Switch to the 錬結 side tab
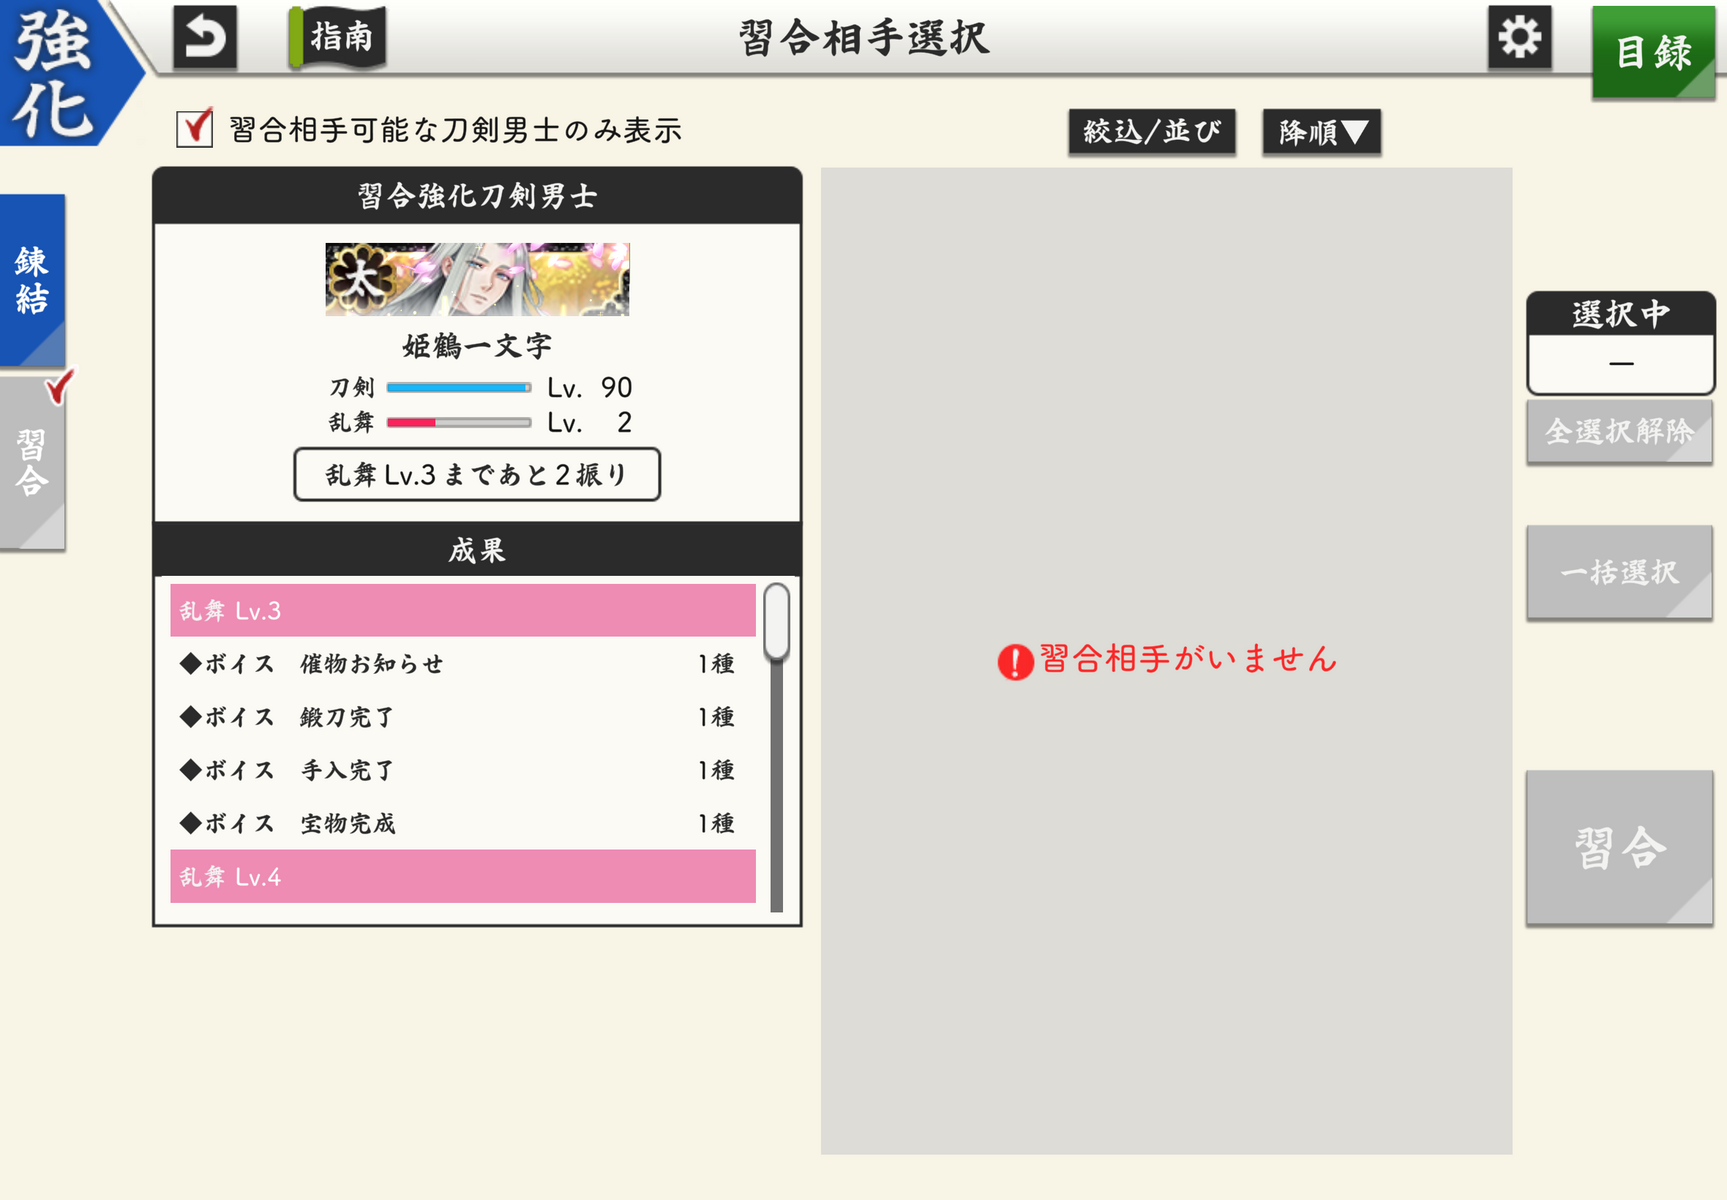The width and height of the screenshot is (1727, 1200). pos(32,280)
